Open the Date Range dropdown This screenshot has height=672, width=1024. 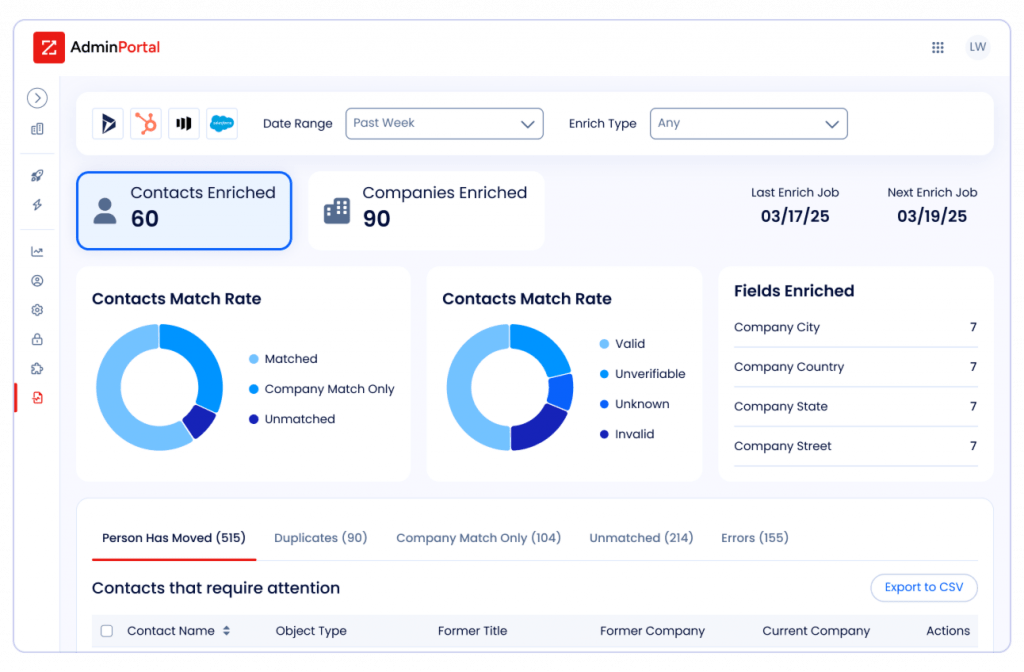click(444, 124)
